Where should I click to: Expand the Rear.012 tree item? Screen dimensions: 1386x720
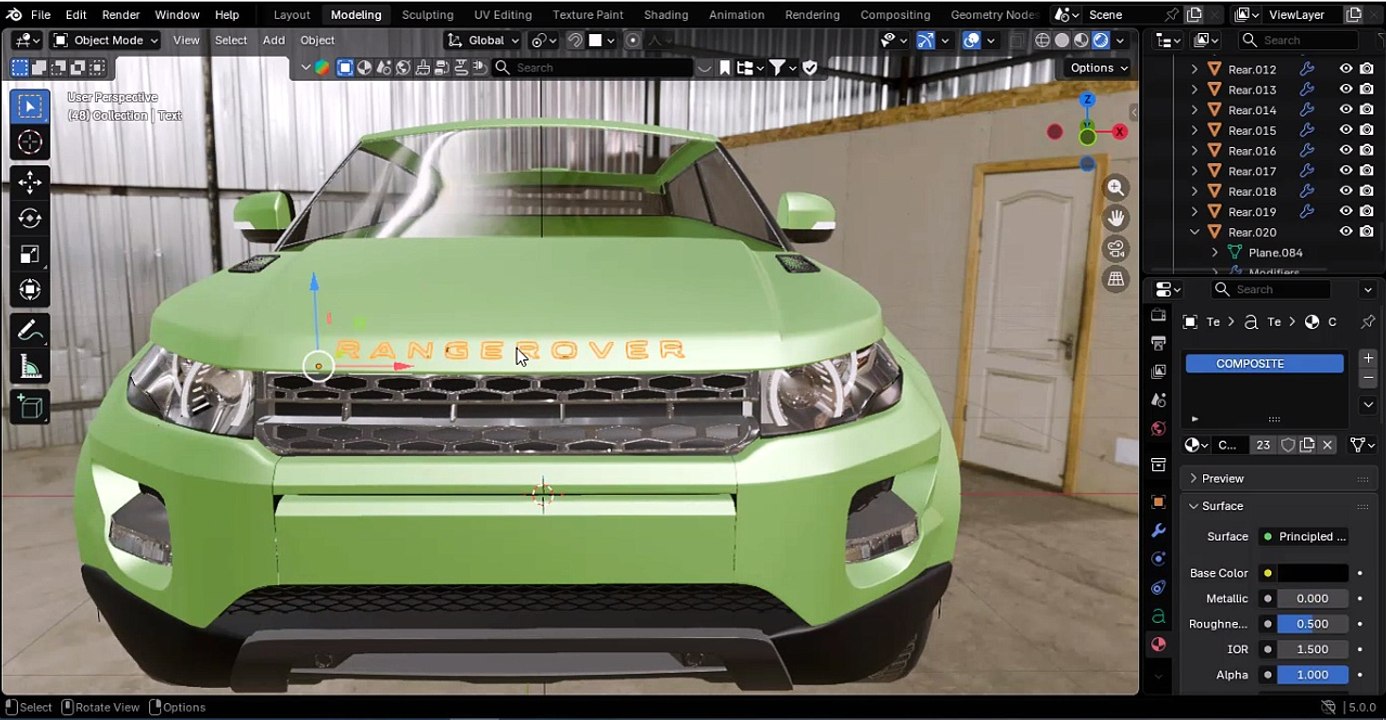pyautogui.click(x=1194, y=69)
